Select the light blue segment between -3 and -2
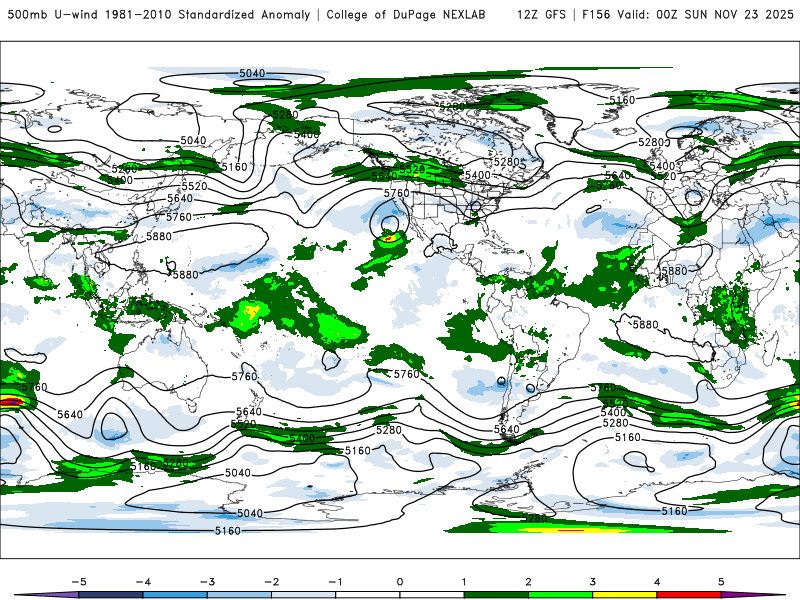The width and height of the screenshot is (800, 600). [239, 595]
